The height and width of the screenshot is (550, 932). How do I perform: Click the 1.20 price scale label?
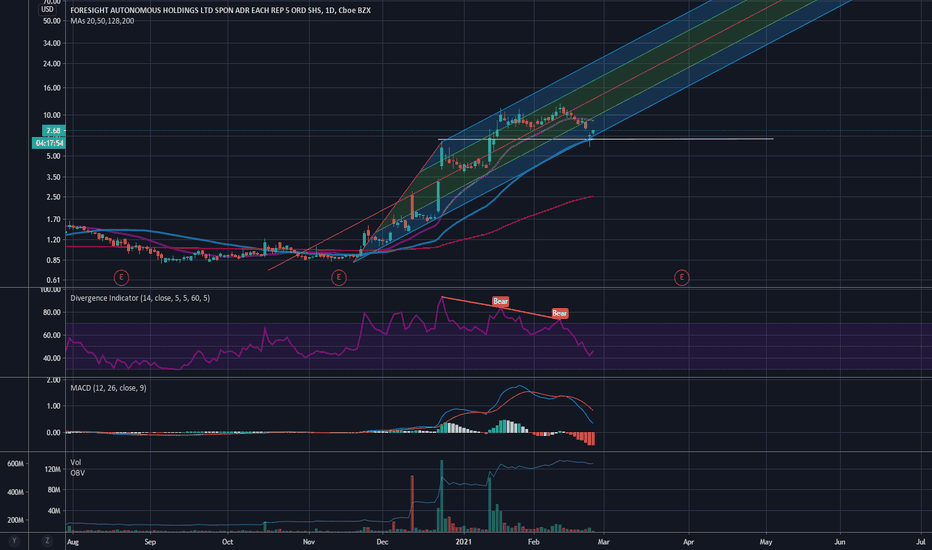(53, 240)
